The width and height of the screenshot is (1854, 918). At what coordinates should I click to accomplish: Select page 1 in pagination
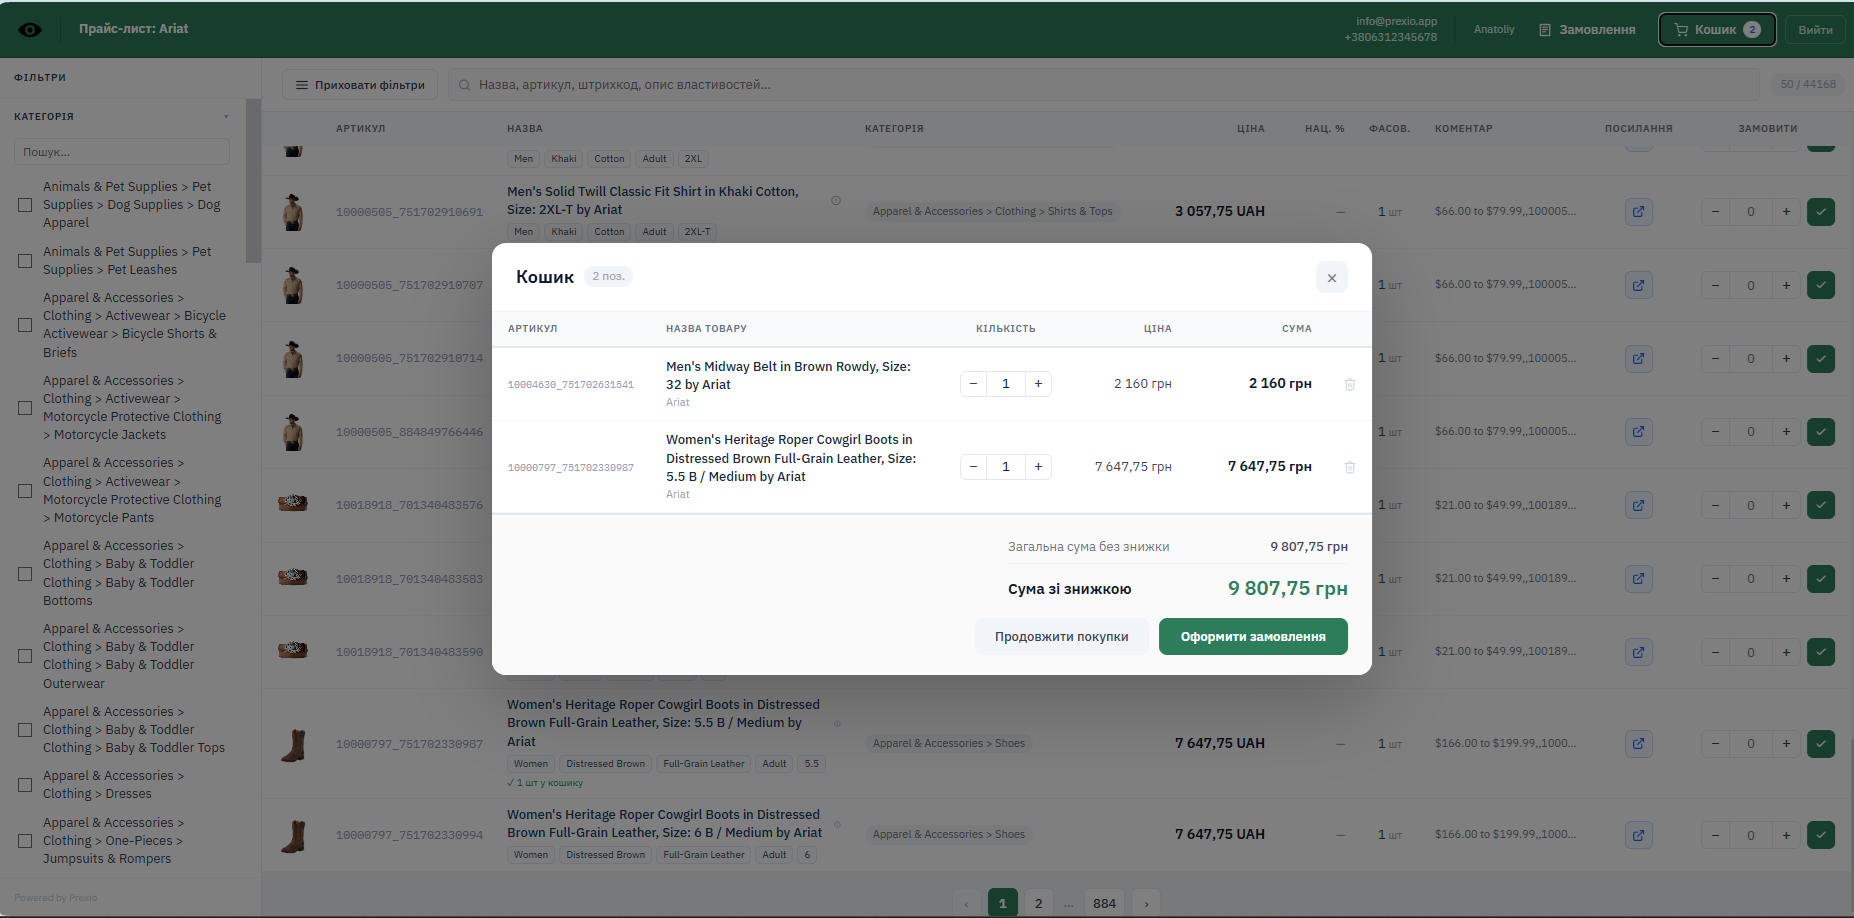(1003, 903)
